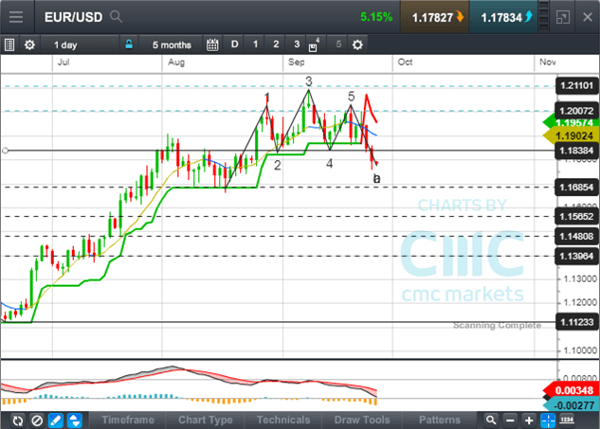Pop out the chart window

pos(563,17)
